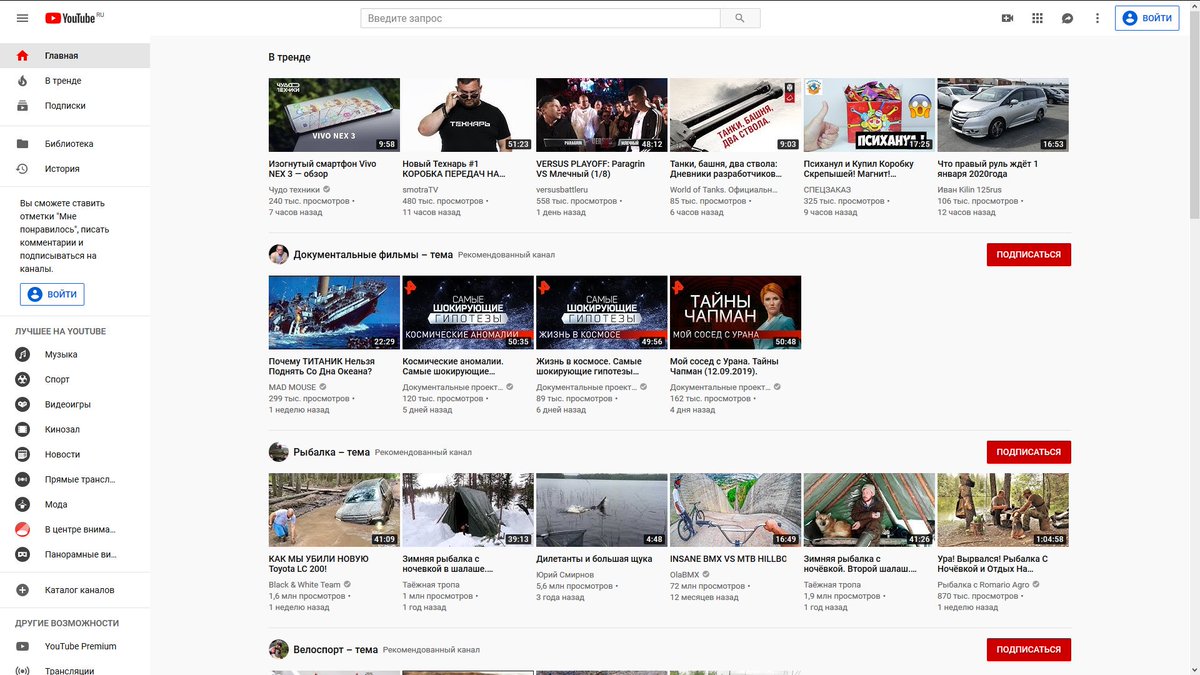Click the search magnifier button

(740, 18)
